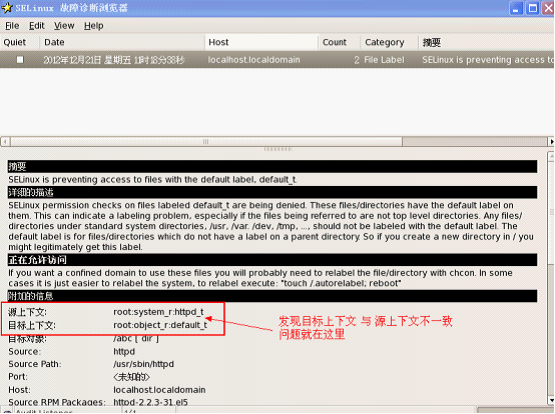This screenshot has width=555, height=414.
Task: Click the Source RPM Packages value httpd-2.2.3-31.el5
Action: coord(150,402)
